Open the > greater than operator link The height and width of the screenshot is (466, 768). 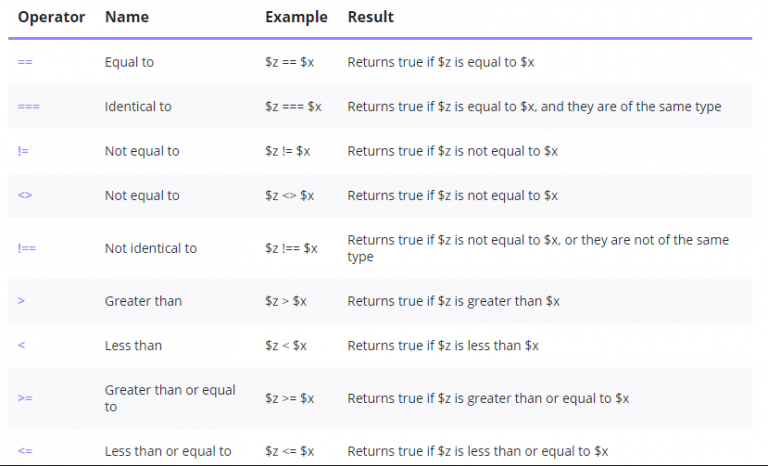click(x=21, y=301)
